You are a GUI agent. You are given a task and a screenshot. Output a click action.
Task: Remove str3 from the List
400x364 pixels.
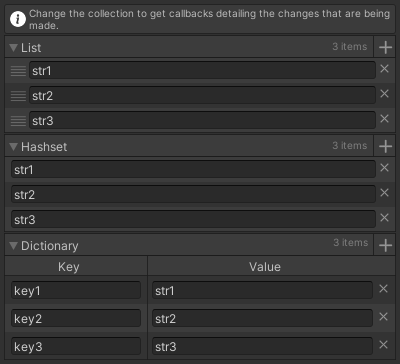(384, 119)
